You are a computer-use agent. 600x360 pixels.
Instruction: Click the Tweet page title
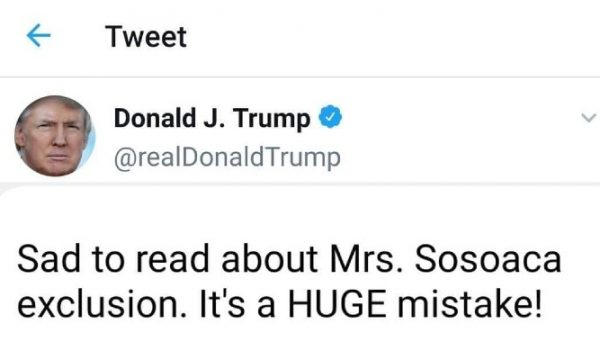pyautogui.click(x=146, y=37)
